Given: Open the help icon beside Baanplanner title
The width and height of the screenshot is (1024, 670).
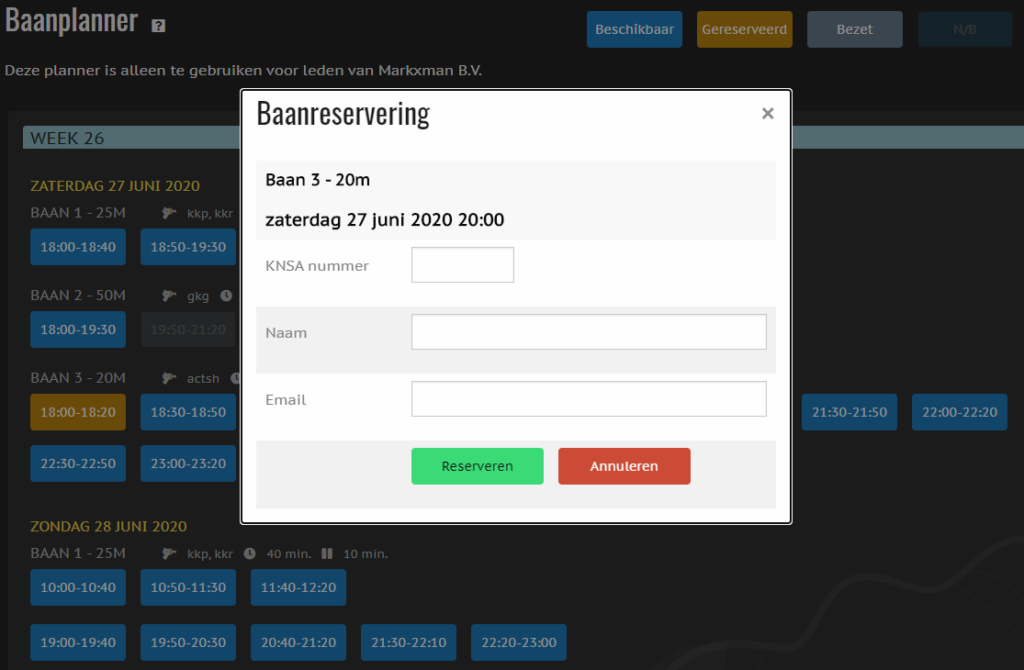Looking at the screenshot, I should pyautogui.click(x=158, y=25).
